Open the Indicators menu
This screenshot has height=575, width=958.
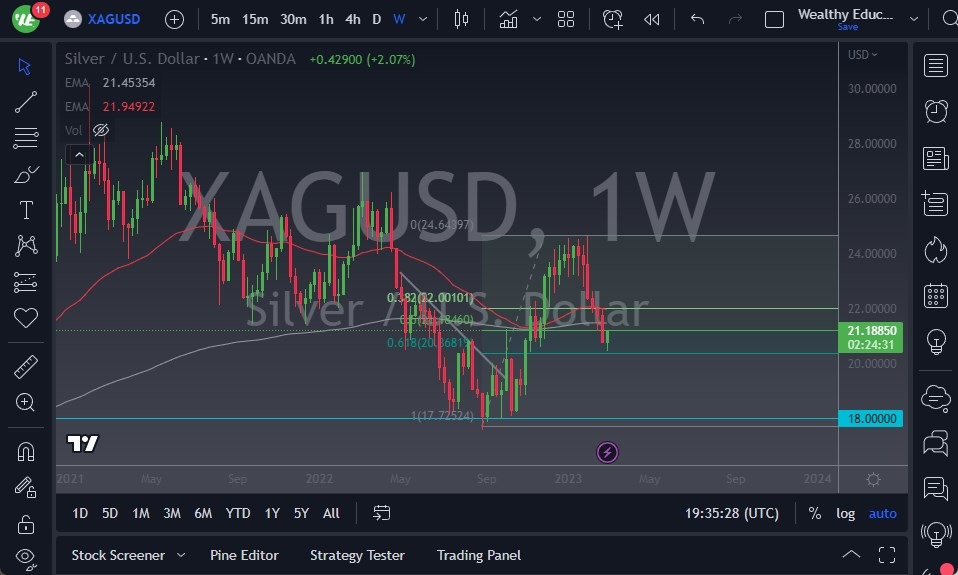tap(508, 20)
